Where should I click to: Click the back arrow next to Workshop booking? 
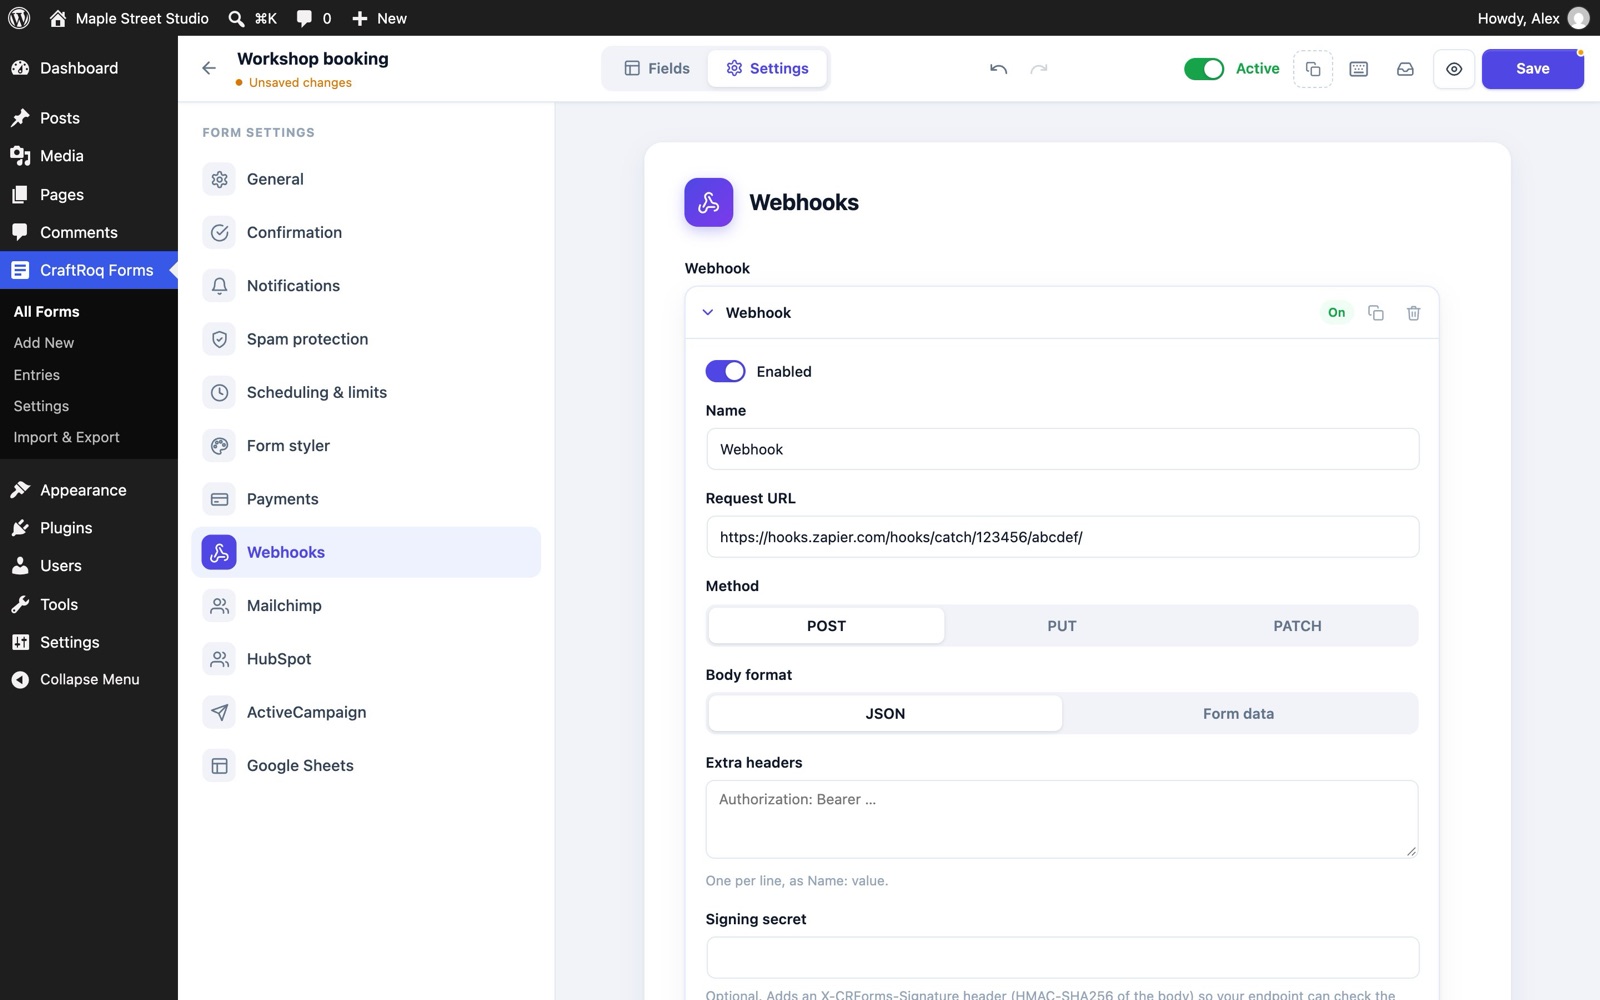tap(209, 68)
